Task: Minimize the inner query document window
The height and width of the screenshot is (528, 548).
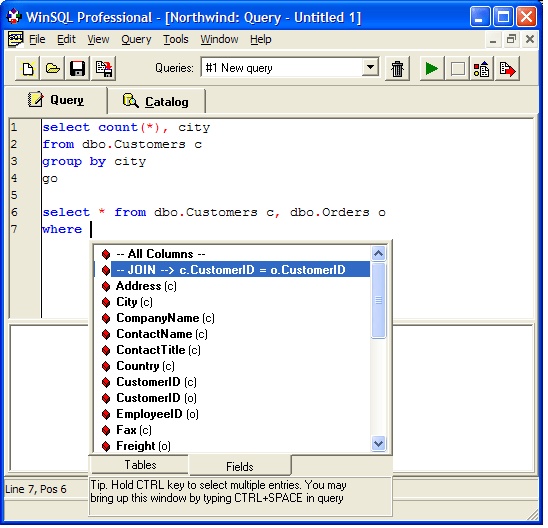Action: pos(493,39)
